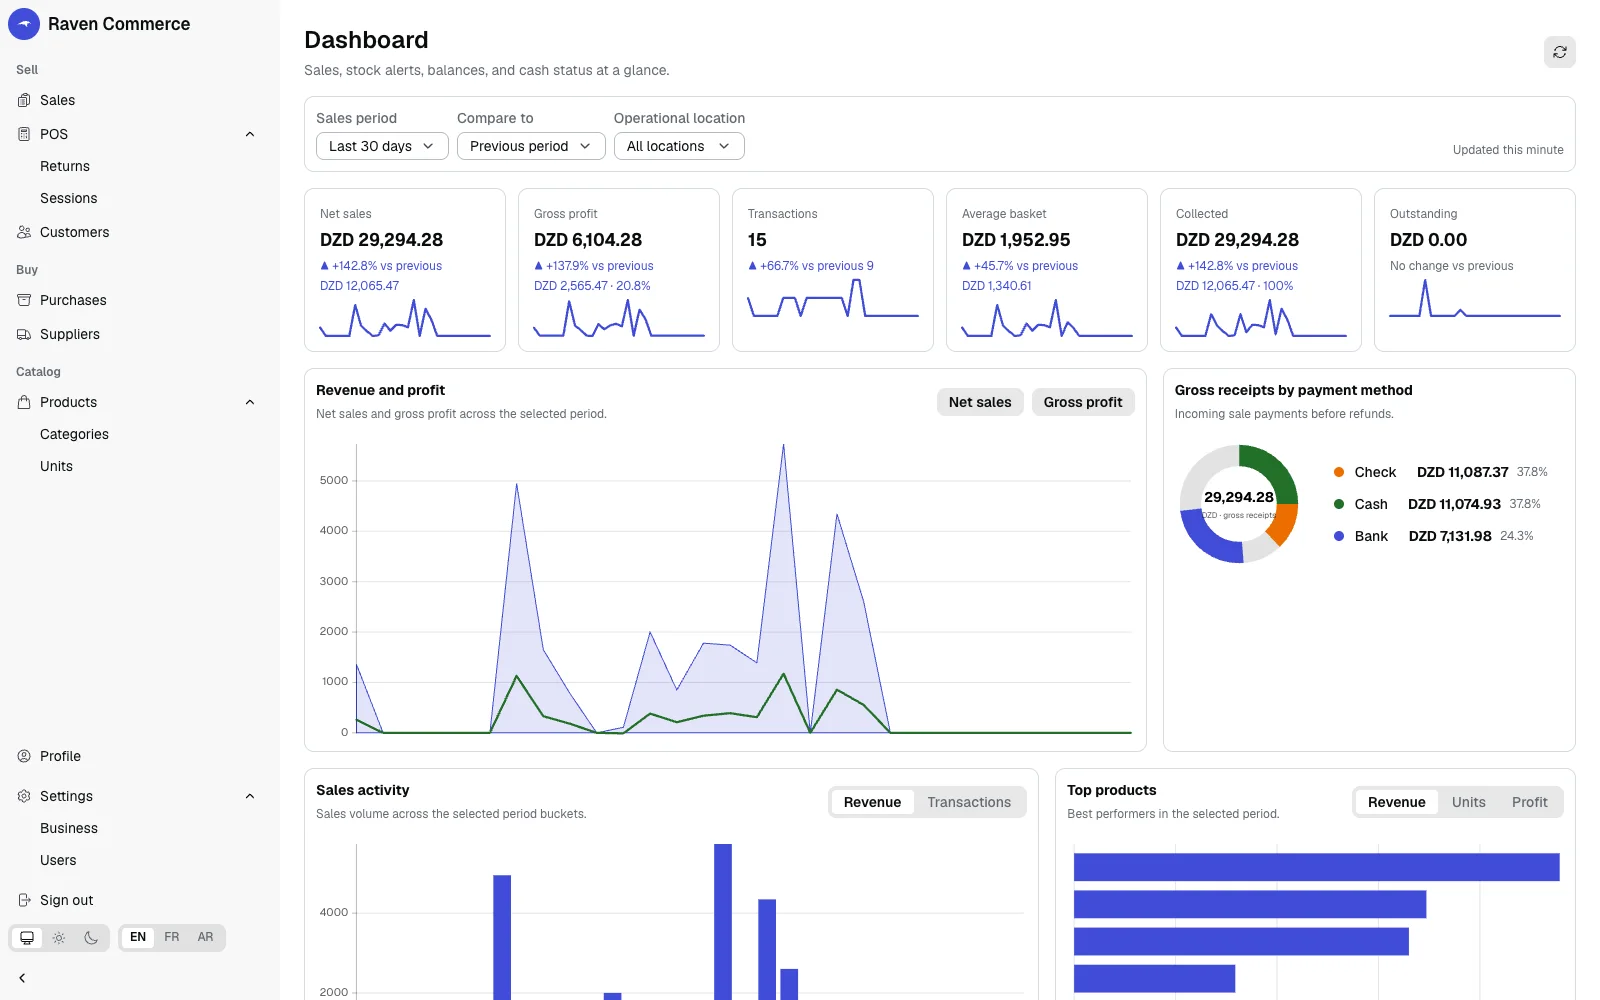The width and height of the screenshot is (1600, 1000).
Task: Click the green Cash legend dot
Action: (x=1339, y=504)
